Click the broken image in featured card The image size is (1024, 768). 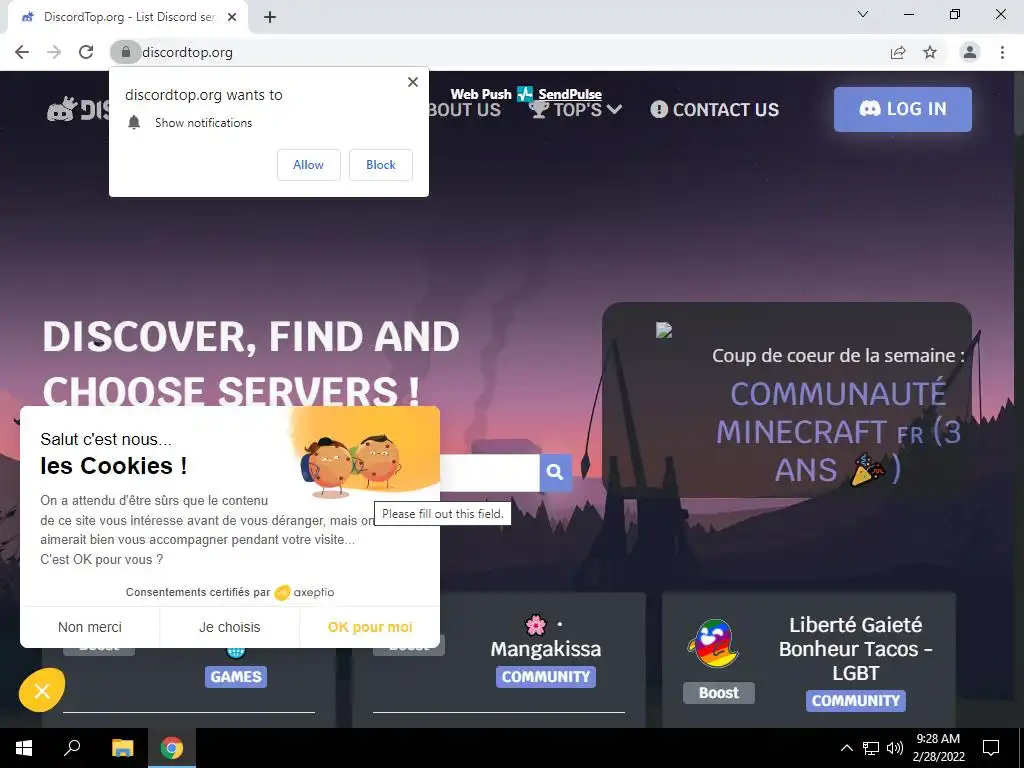pyautogui.click(x=664, y=330)
